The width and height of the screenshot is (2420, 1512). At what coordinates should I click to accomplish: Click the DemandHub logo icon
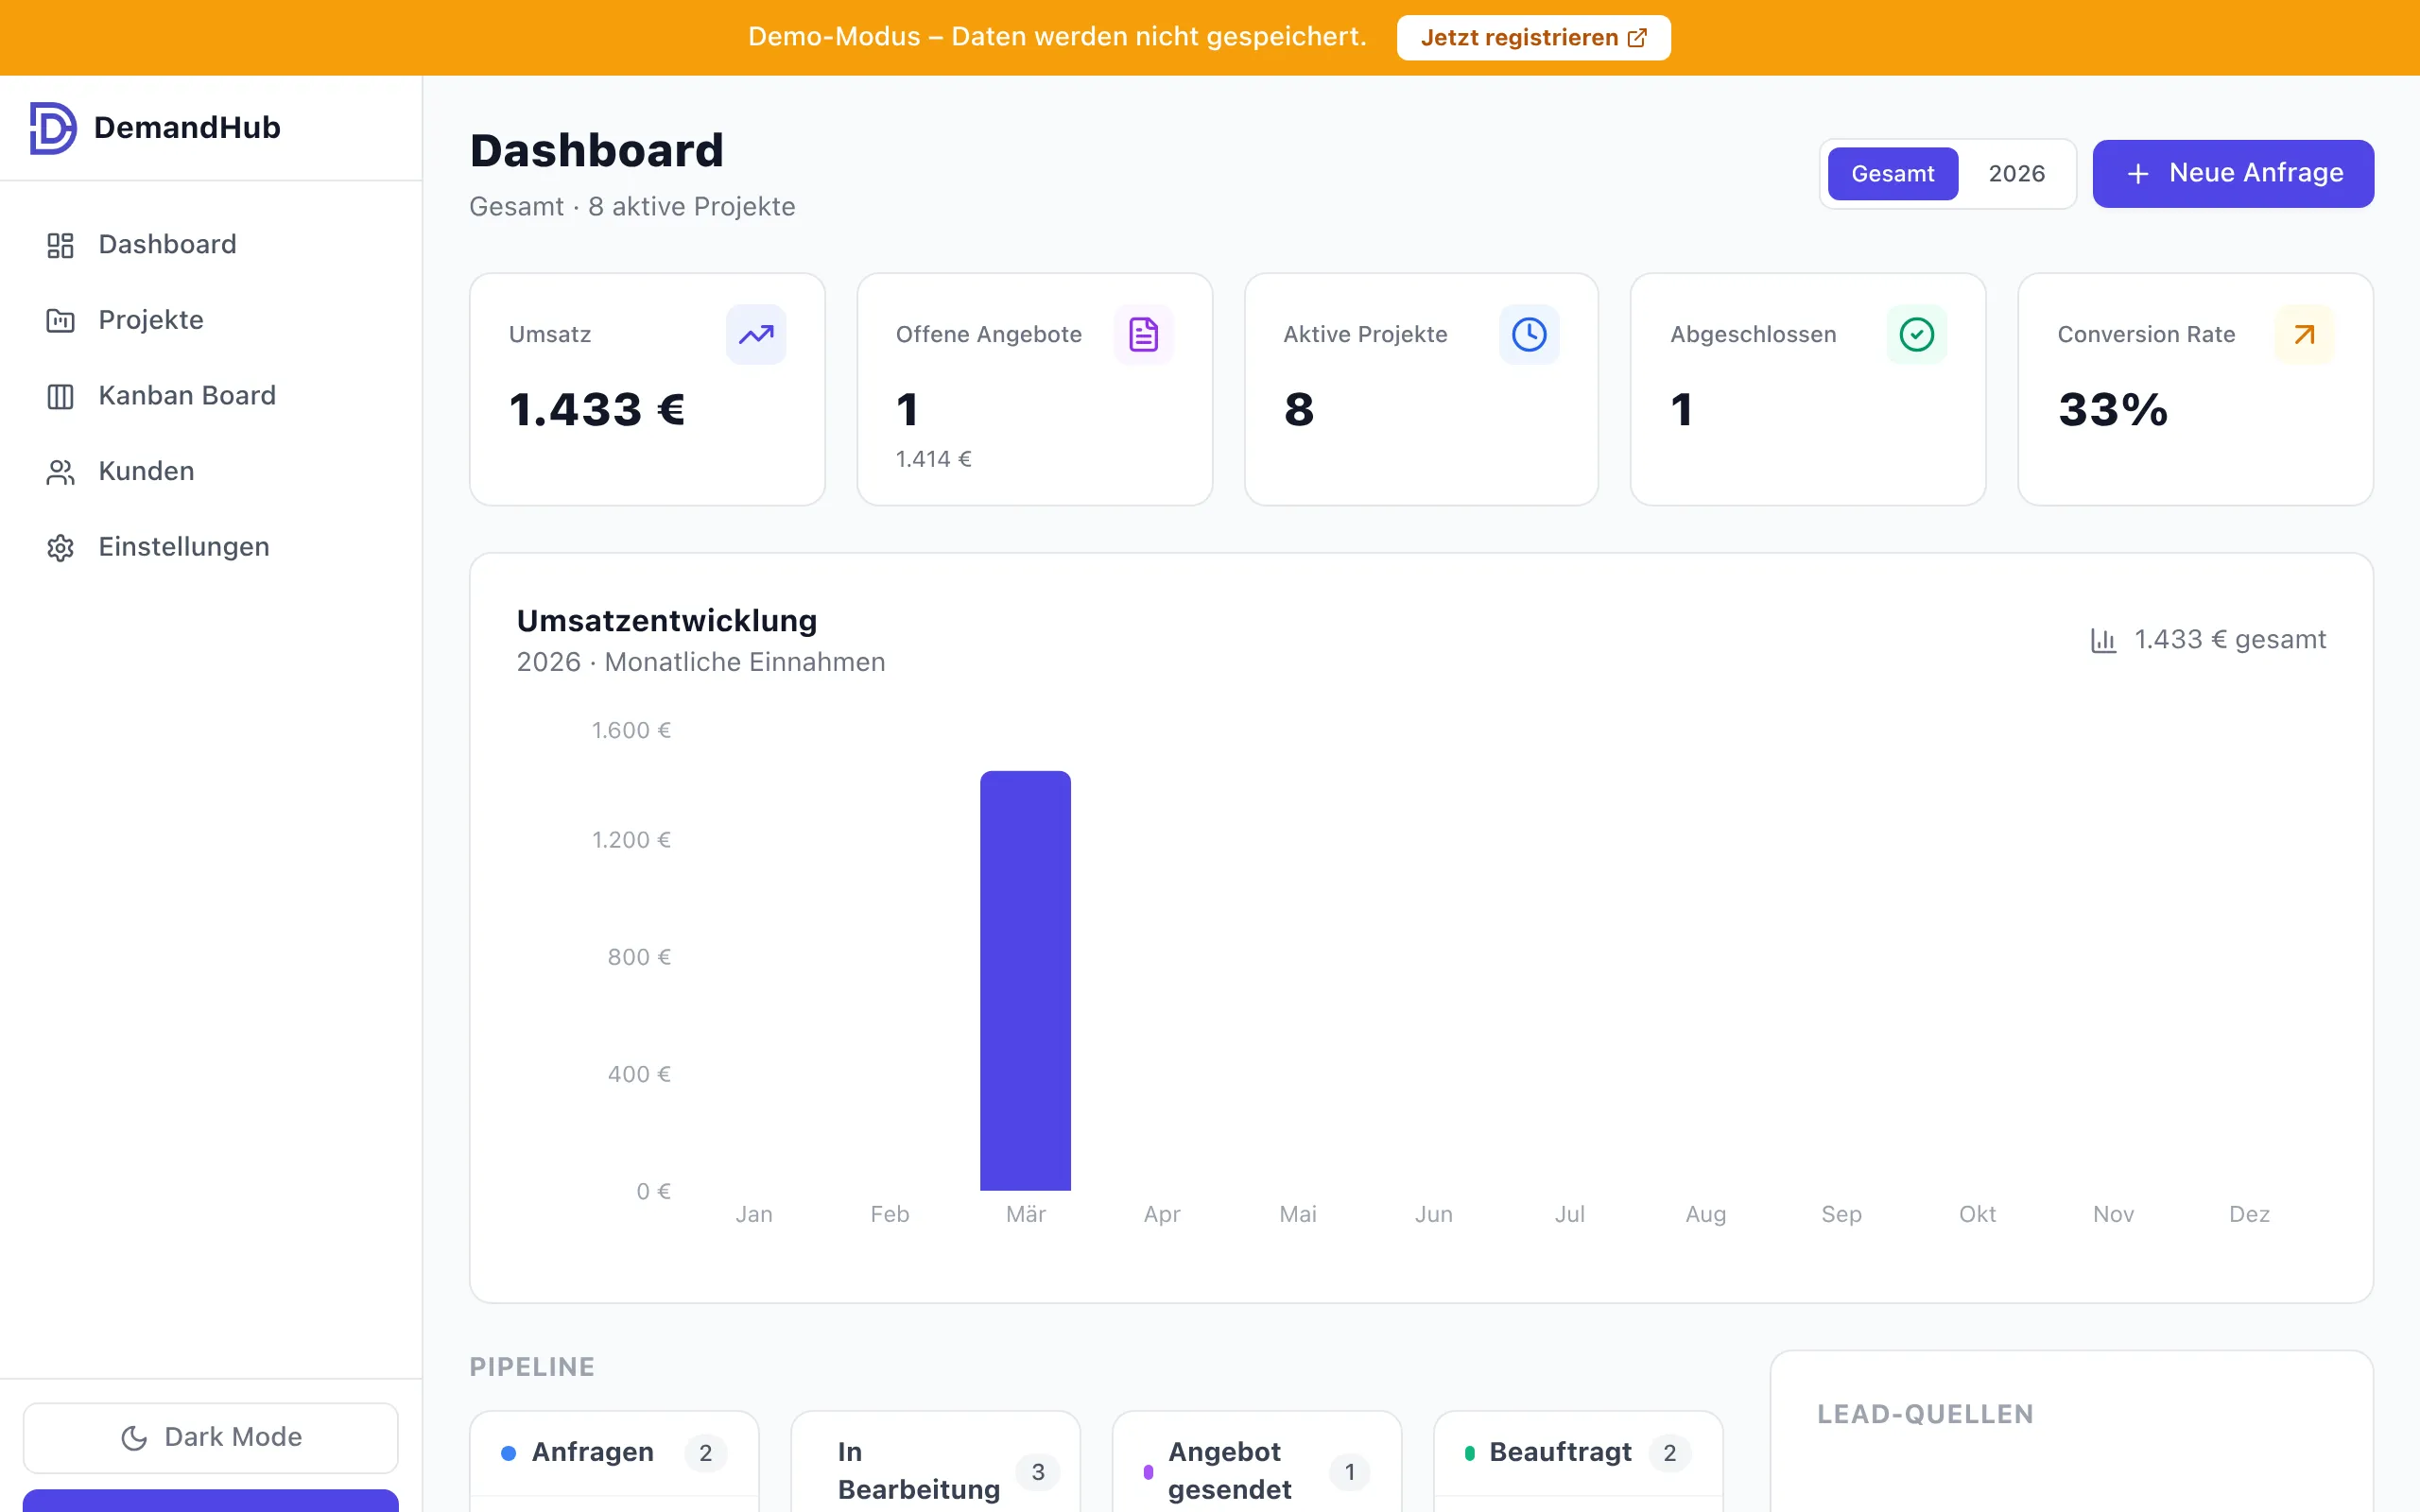52,127
